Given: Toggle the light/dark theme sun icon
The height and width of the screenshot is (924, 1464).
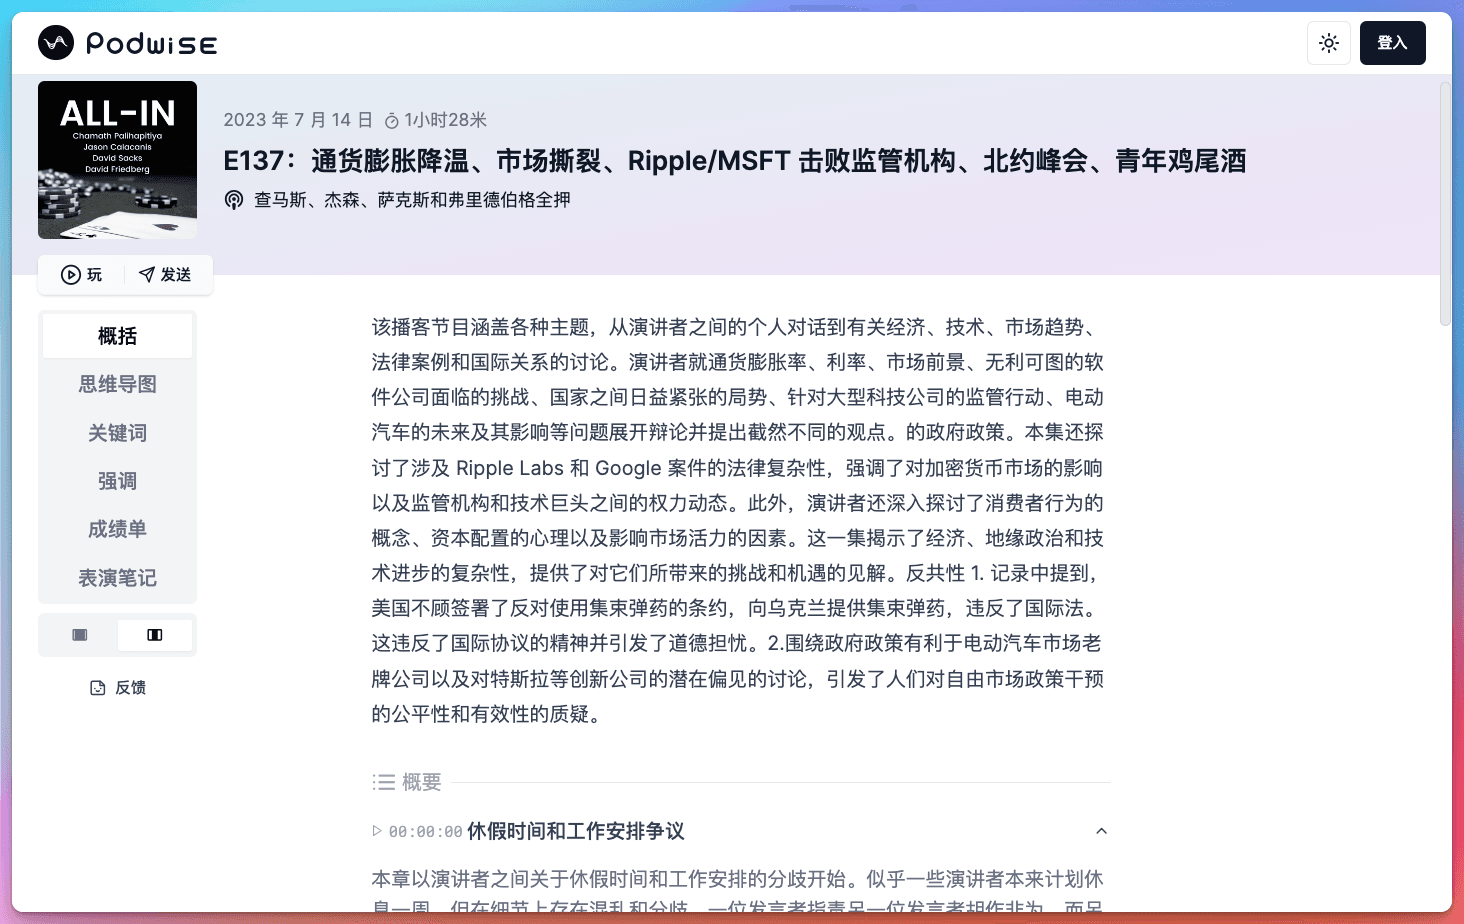Looking at the screenshot, I should point(1329,43).
